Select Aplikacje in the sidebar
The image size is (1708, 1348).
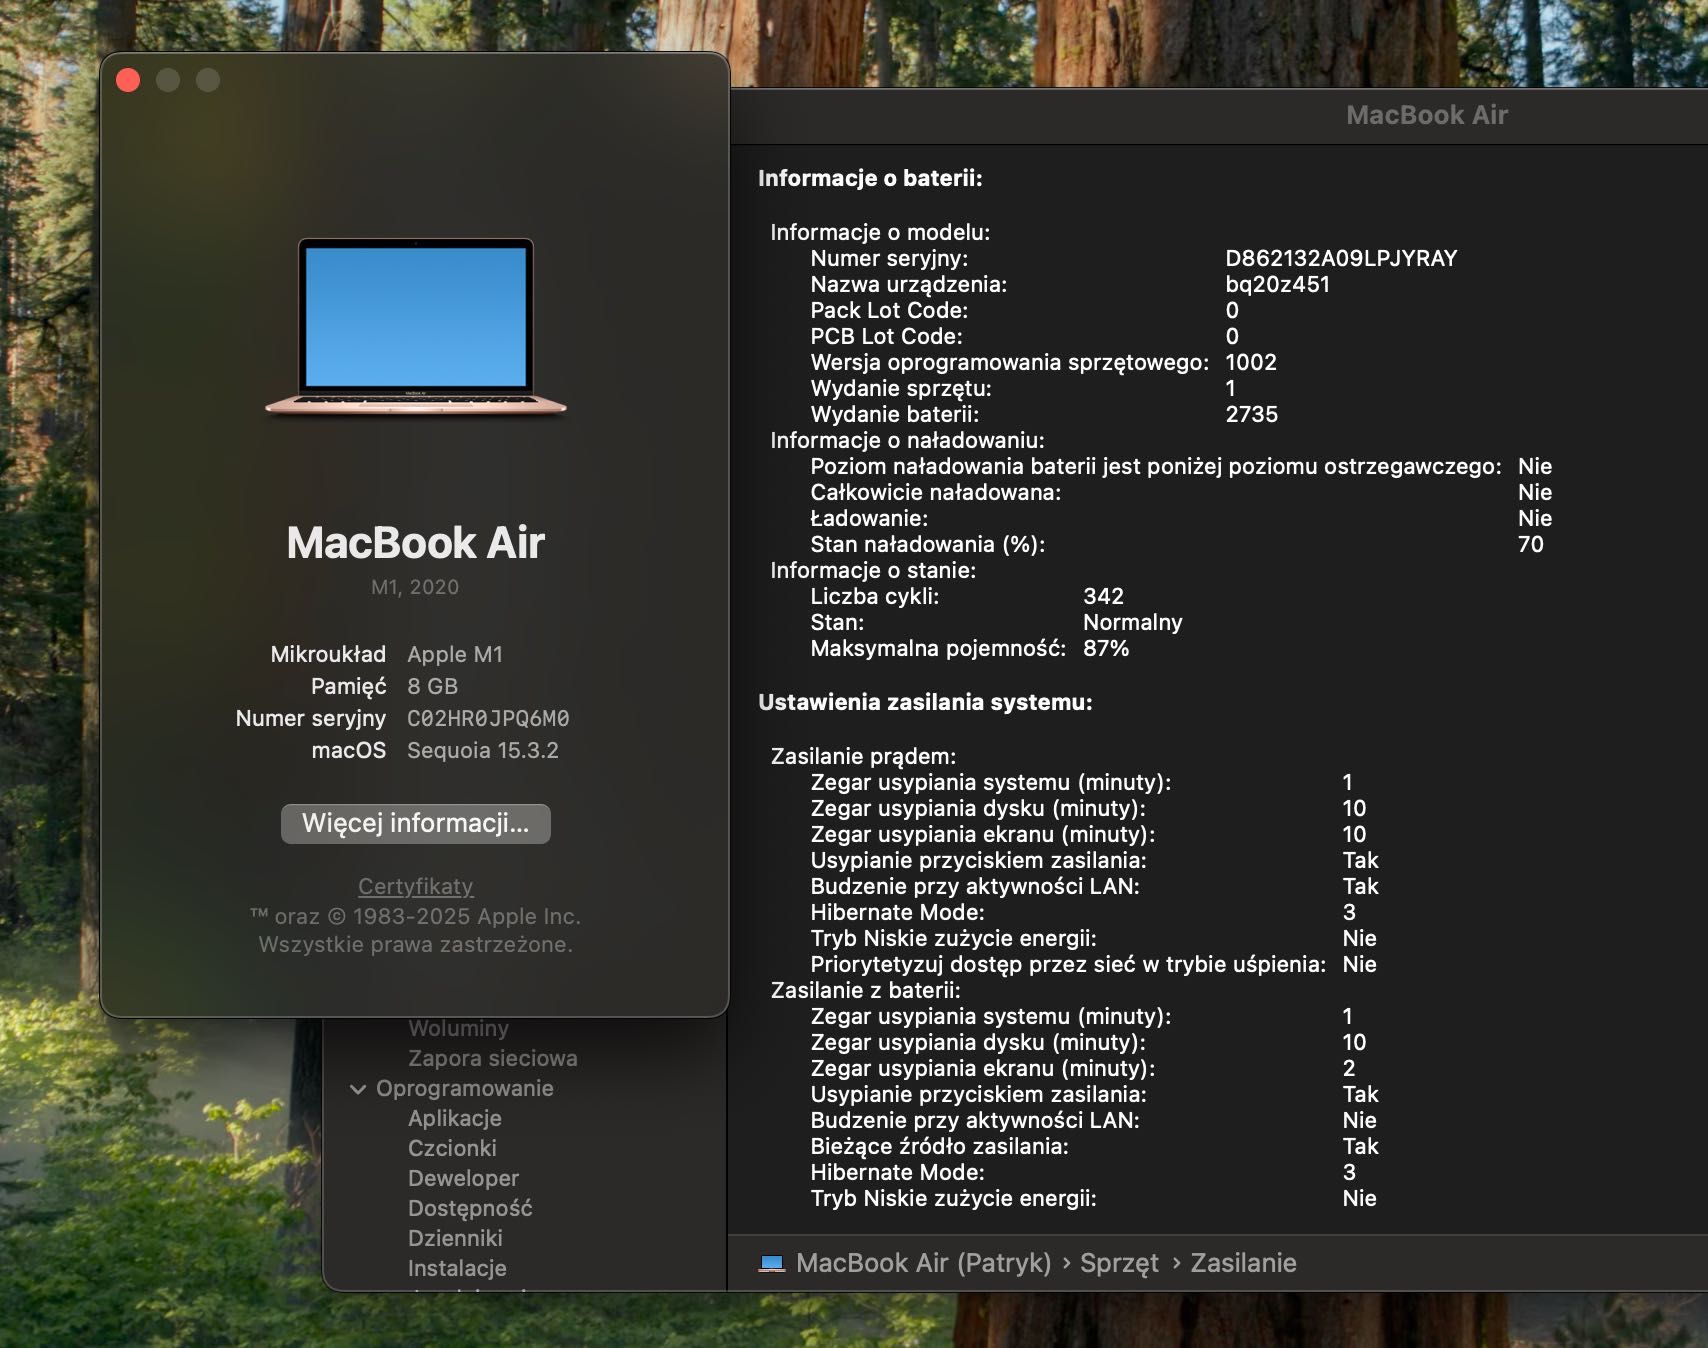455,1118
